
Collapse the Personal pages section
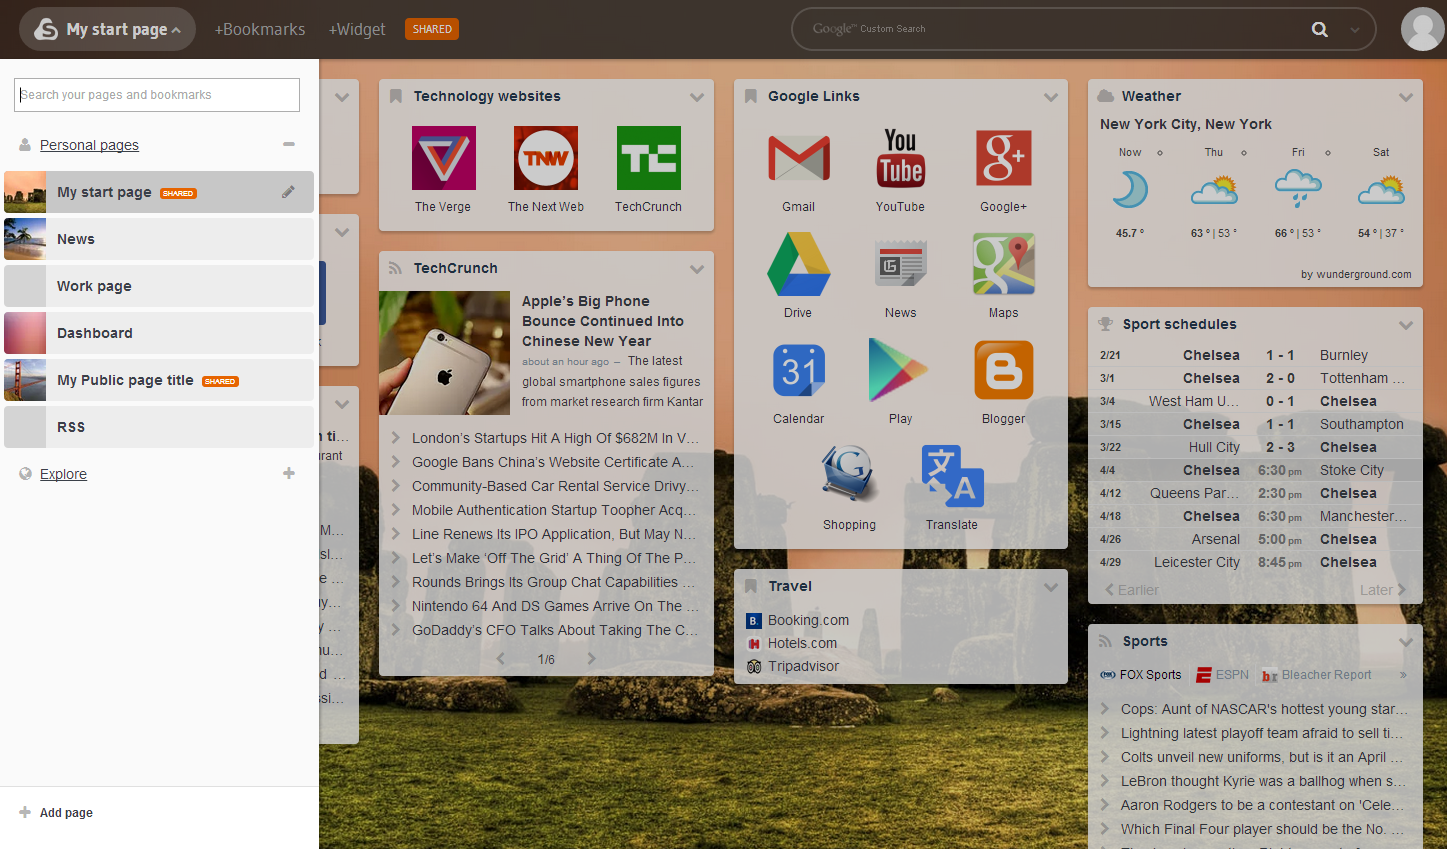click(289, 144)
